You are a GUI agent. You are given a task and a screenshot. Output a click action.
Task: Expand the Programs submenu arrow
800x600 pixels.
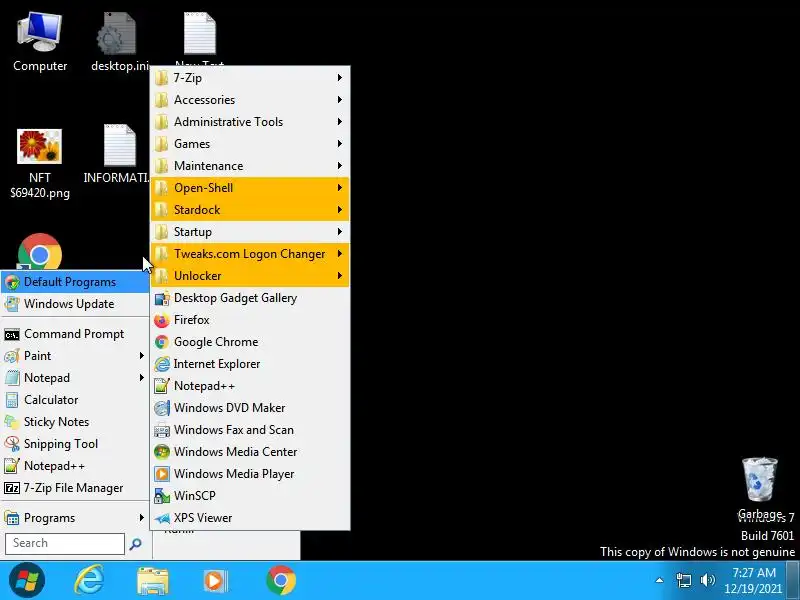pos(141,518)
